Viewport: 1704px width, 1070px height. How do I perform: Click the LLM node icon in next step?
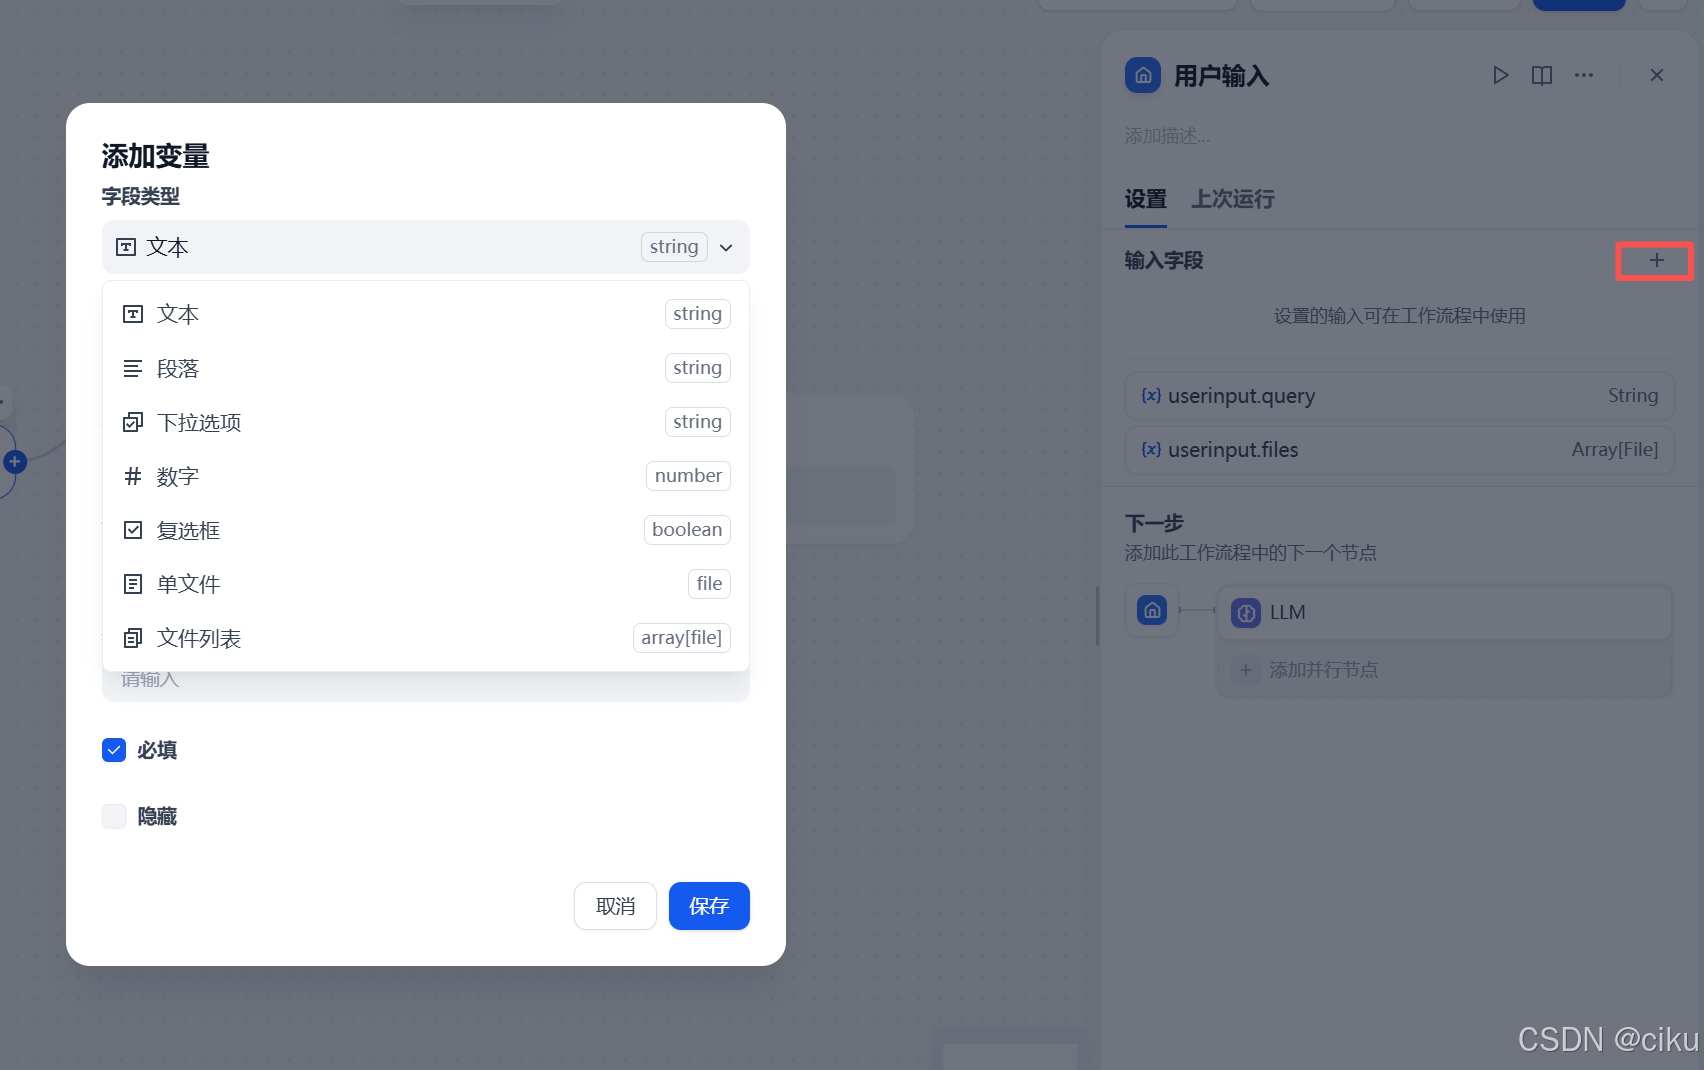coord(1246,613)
